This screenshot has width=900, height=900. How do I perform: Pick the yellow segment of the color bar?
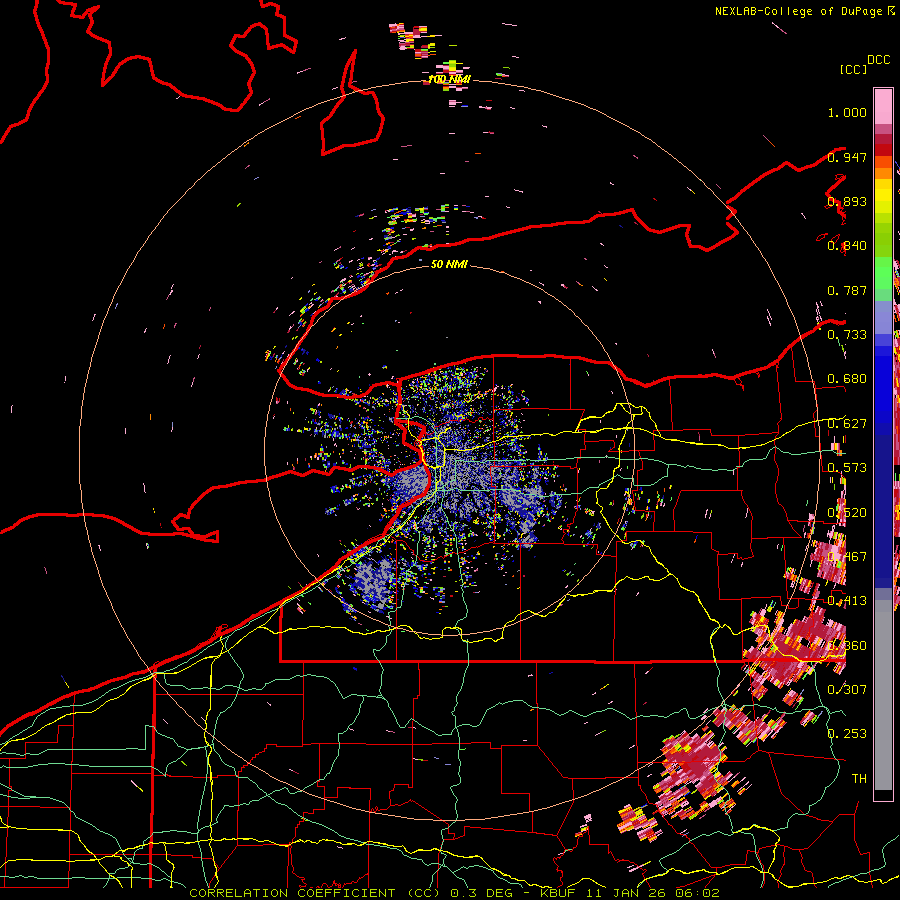click(883, 196)
